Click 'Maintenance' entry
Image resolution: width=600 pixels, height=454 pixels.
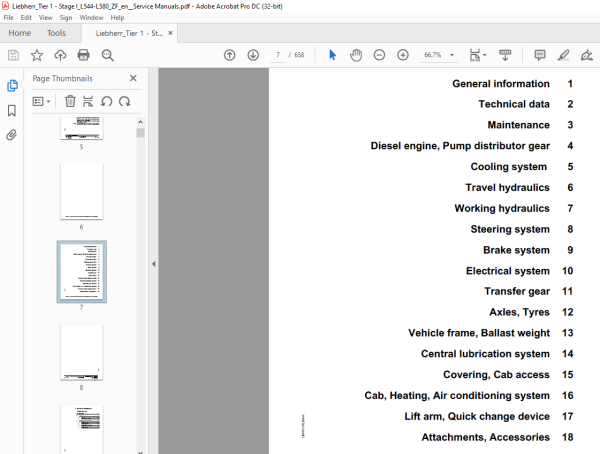pos(518,125)
